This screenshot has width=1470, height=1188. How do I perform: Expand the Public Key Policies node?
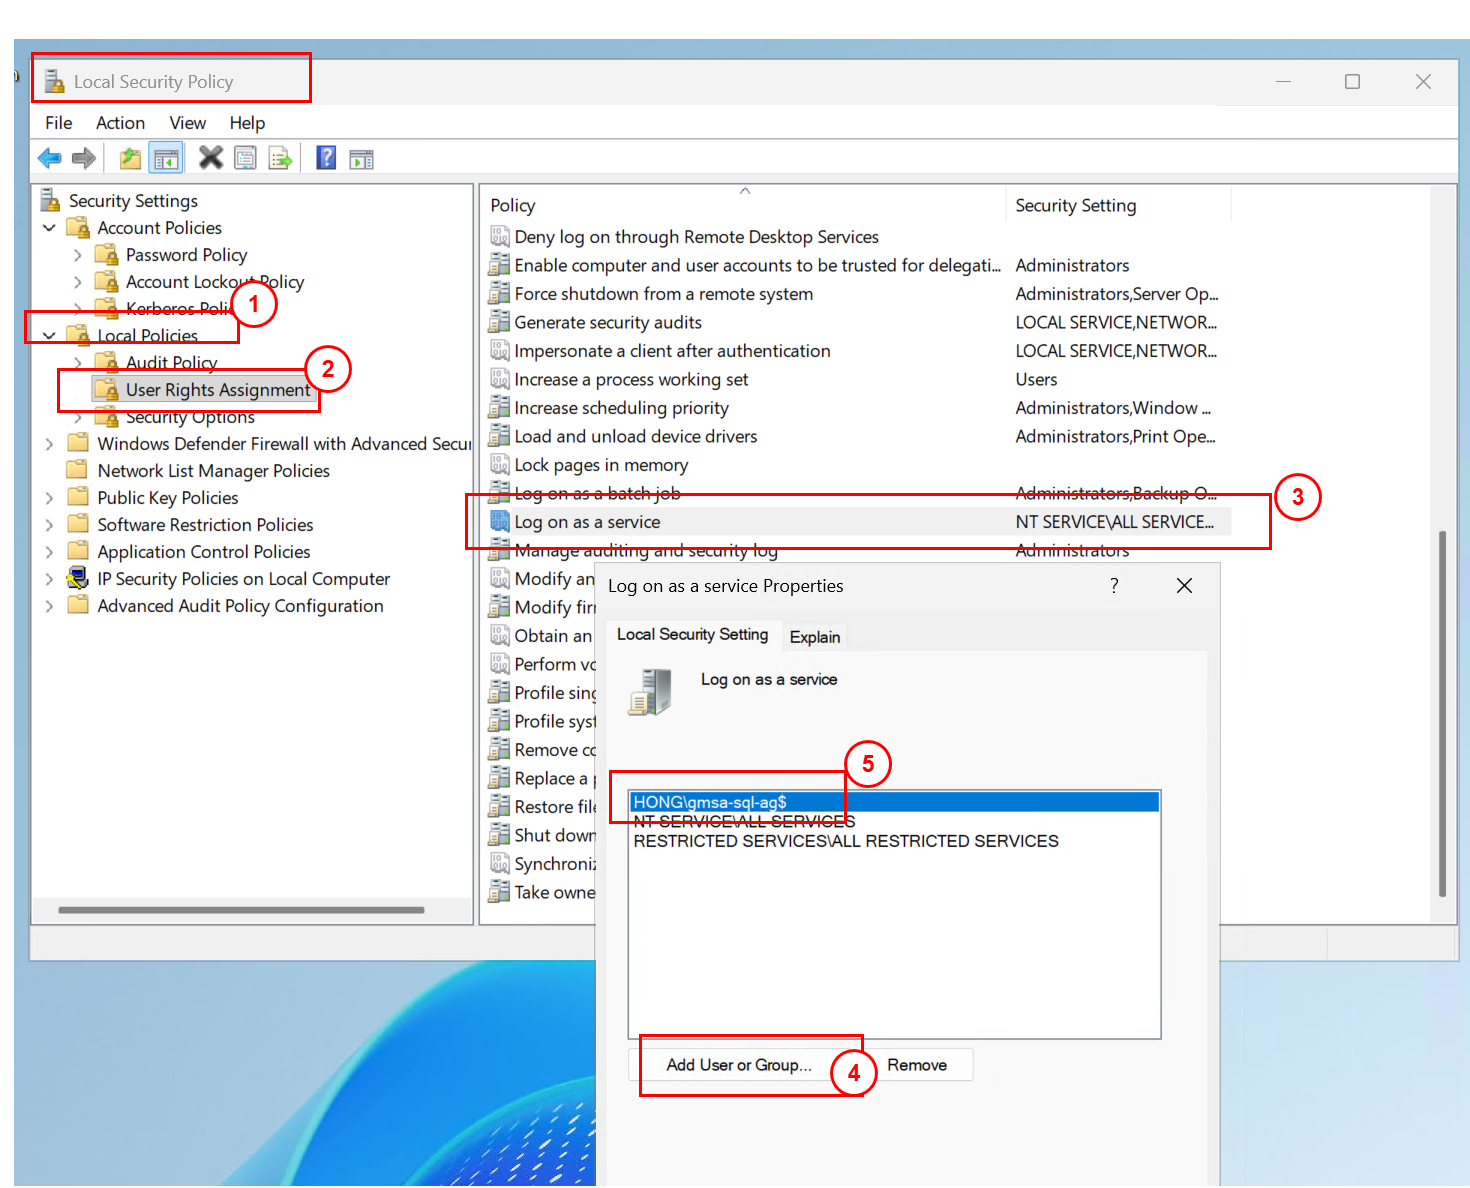(x=49, y=498)
